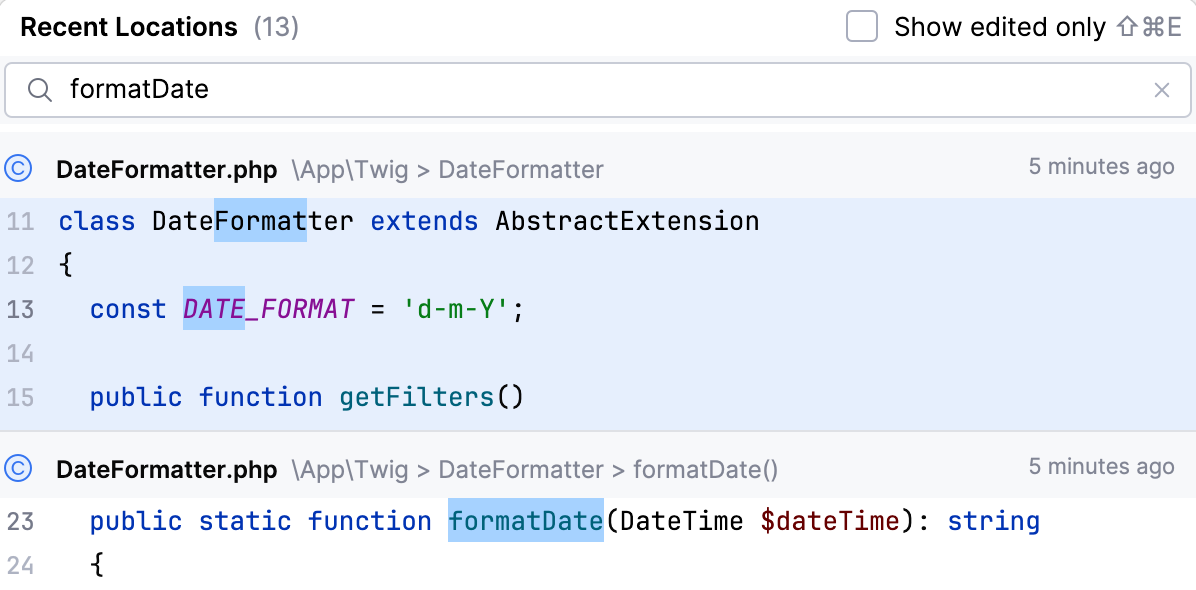Open first DateFormatter.php recent location
The image size is (1196, 590).
pos(166,169)
